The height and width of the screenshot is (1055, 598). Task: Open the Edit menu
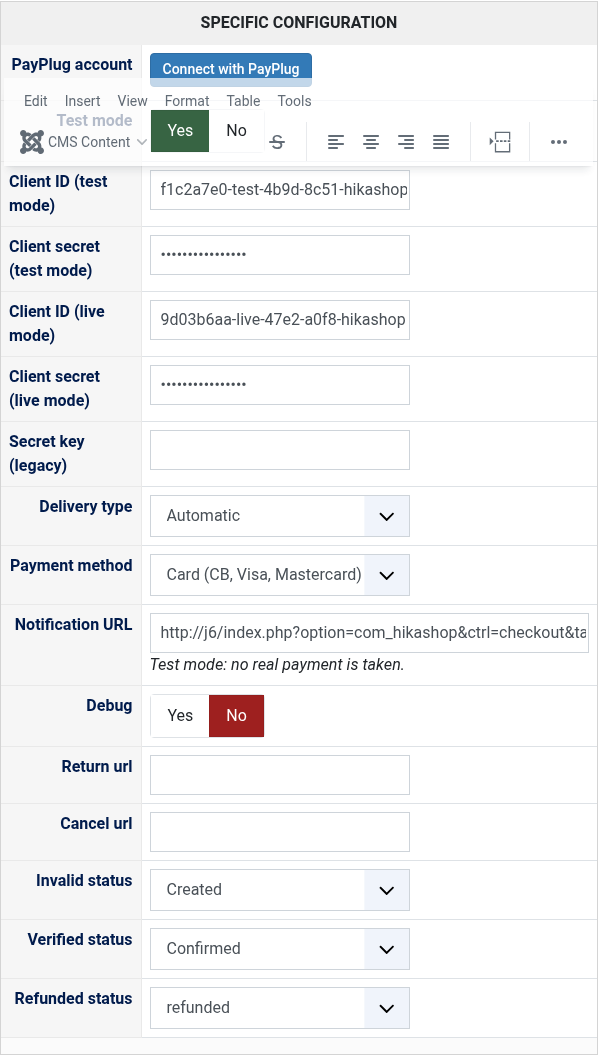pyautogui.click(x=36, y=101)
